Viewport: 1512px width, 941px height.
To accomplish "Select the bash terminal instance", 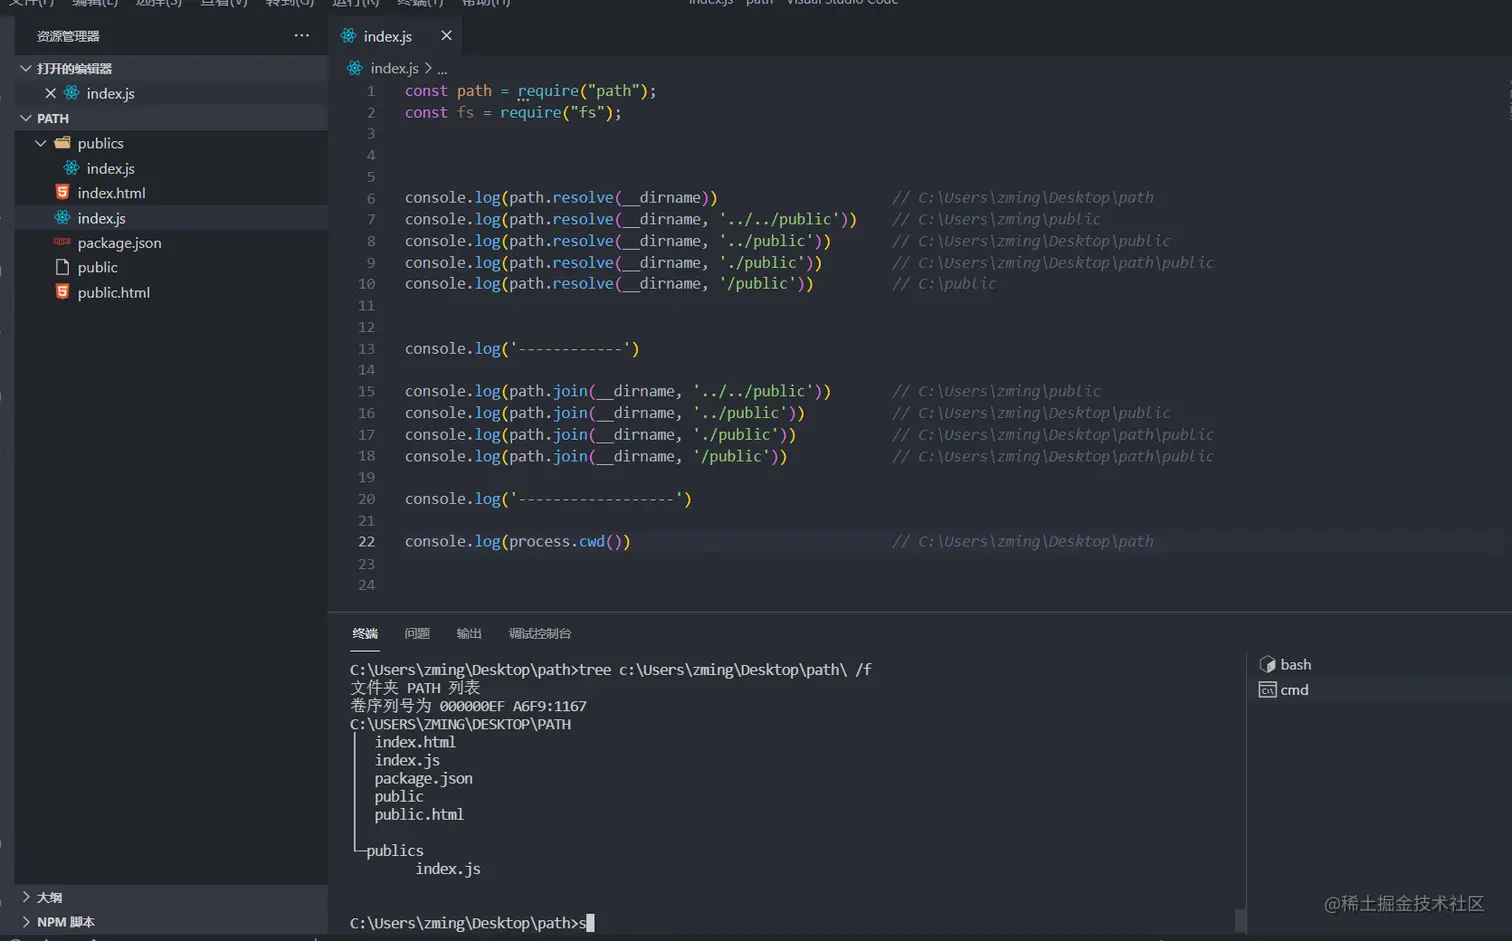I will coord(1380,664).
